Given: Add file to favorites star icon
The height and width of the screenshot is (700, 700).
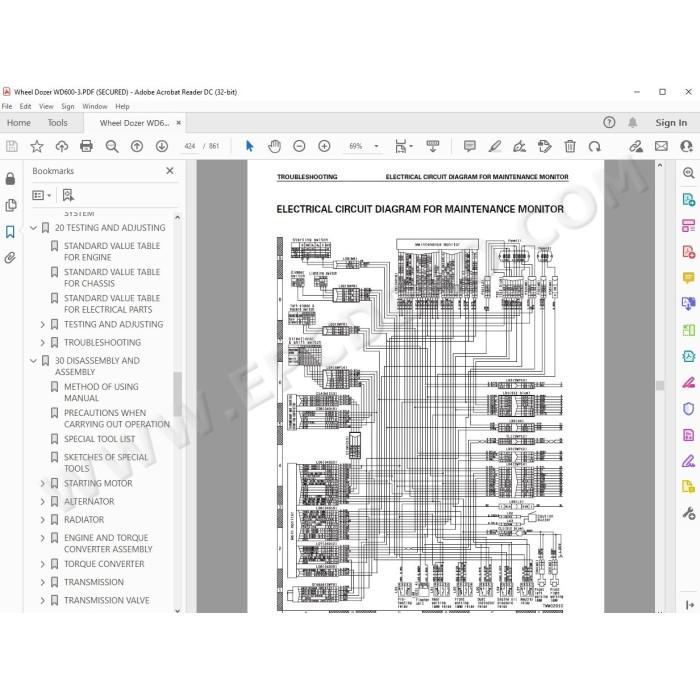Looking at the screenshot, I should tap(37, 146).
